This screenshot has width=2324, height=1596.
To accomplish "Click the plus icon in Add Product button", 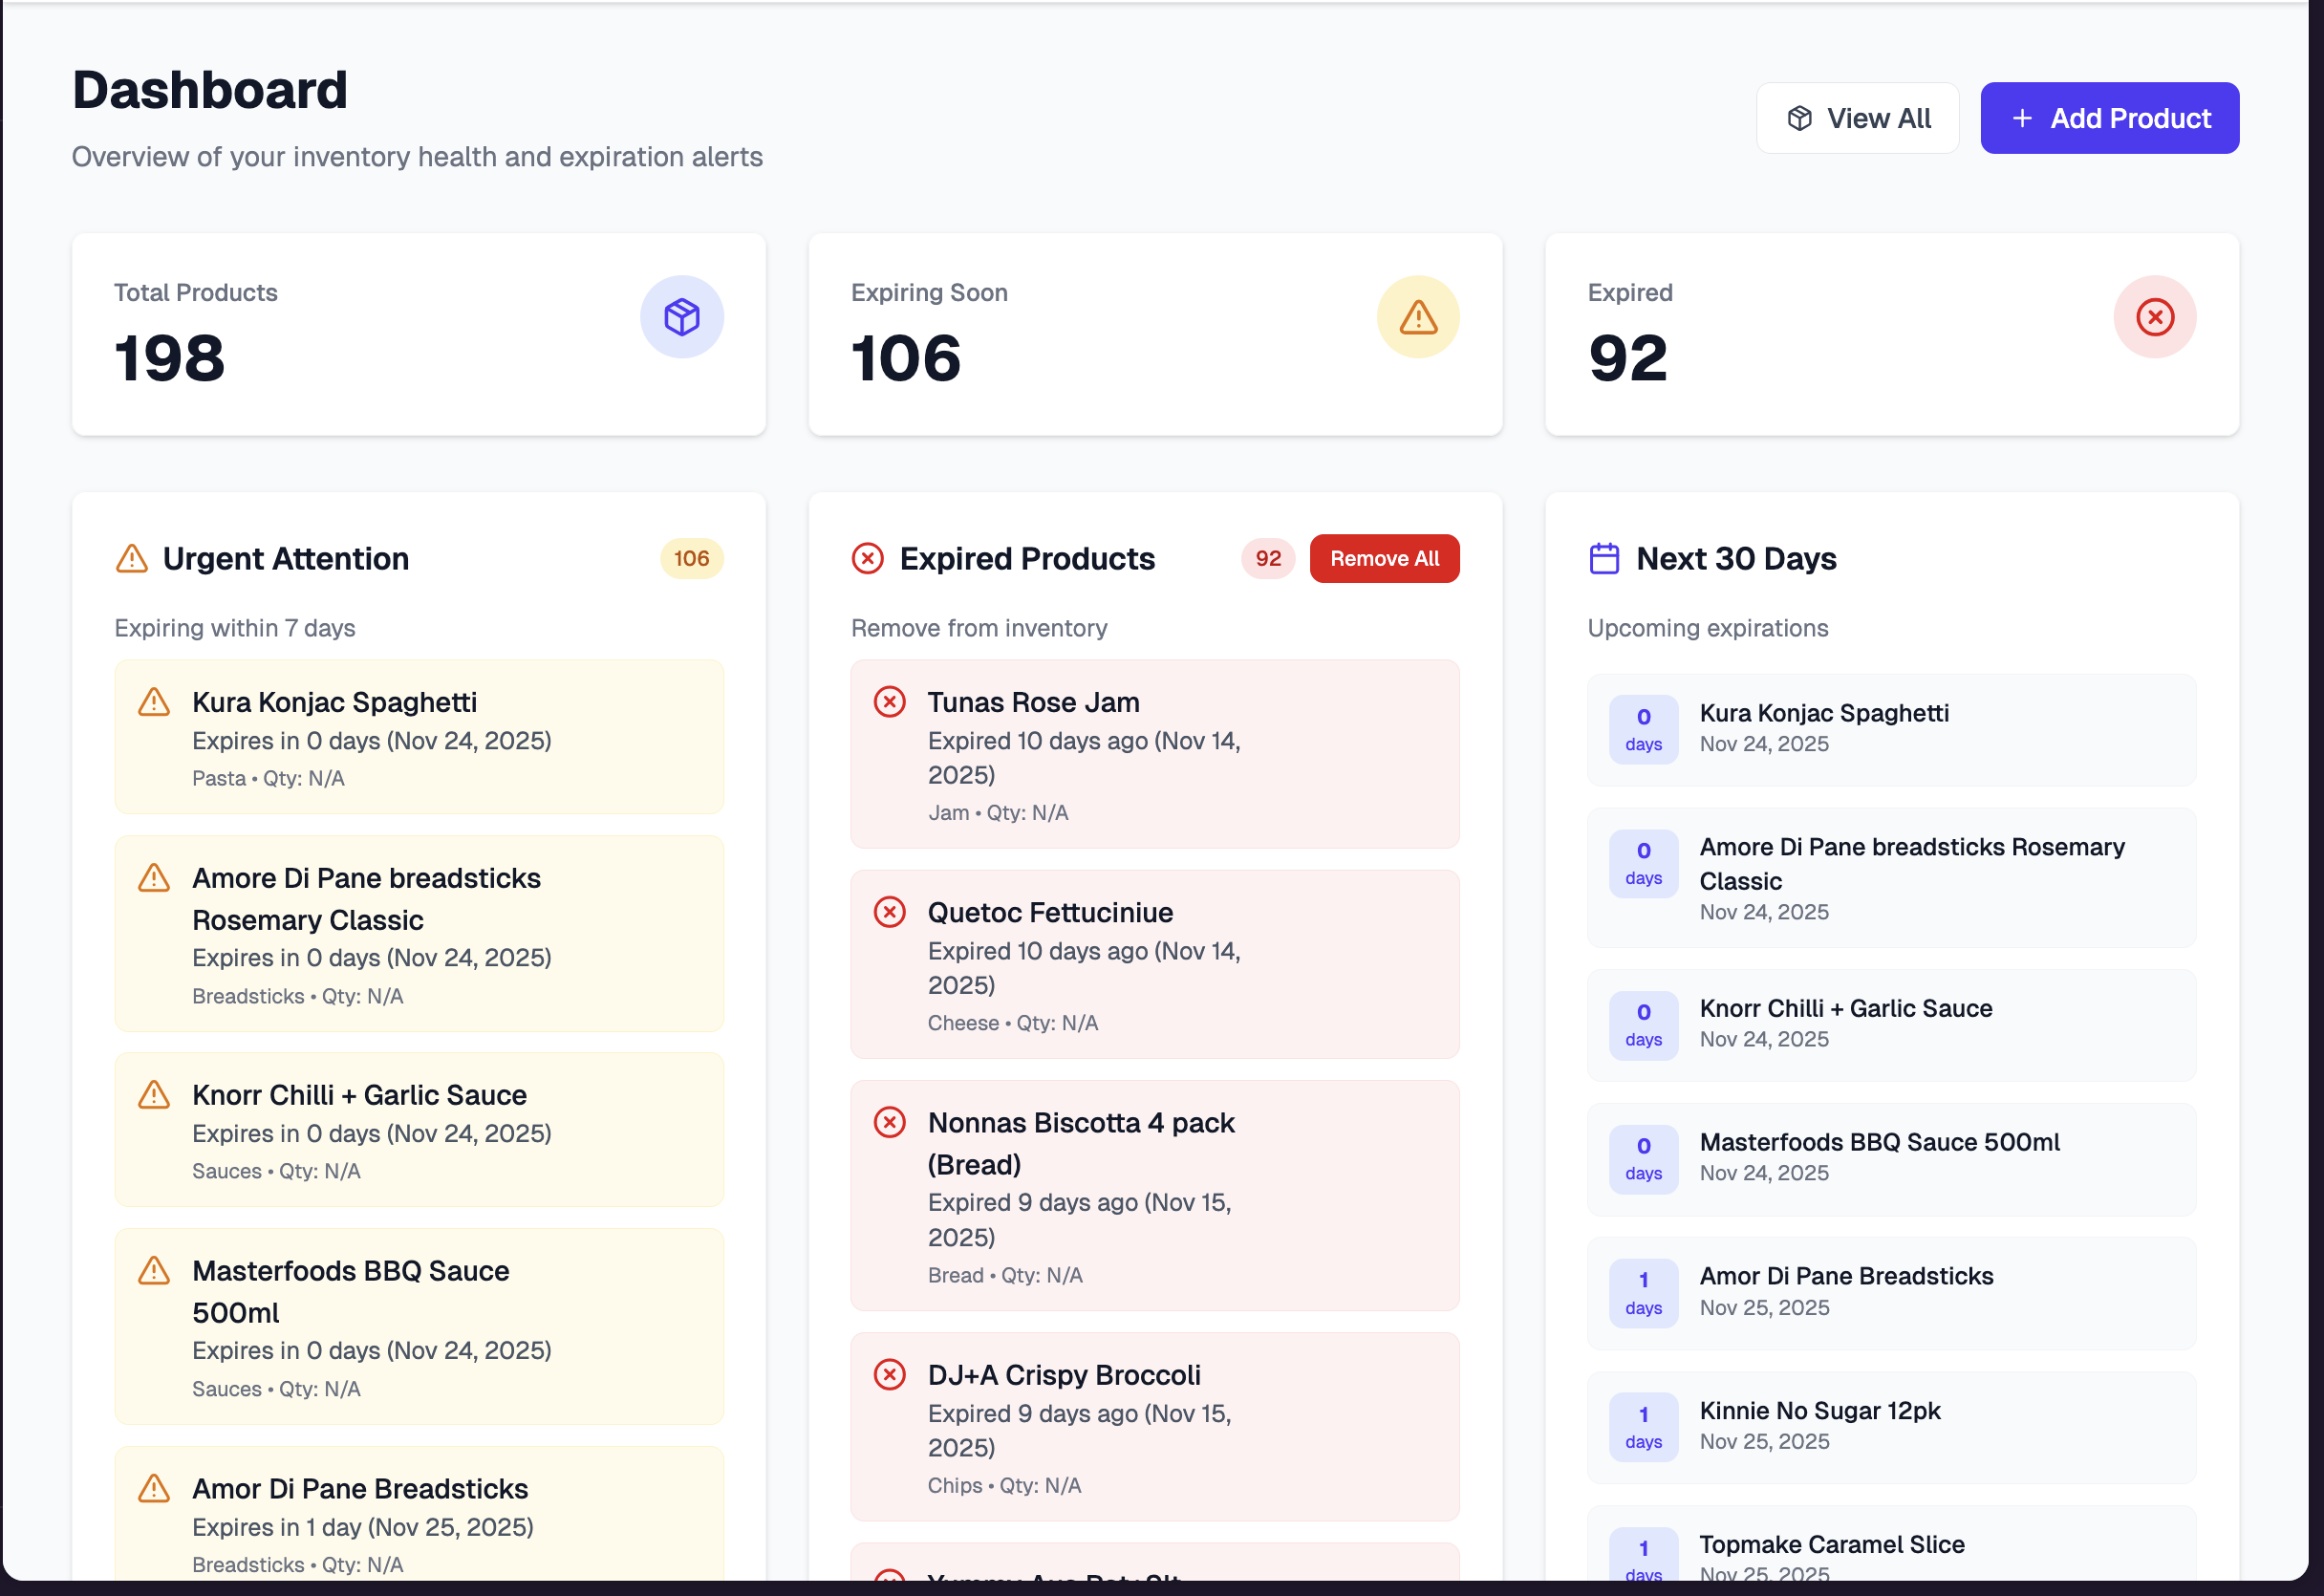I will point(2022,118).
